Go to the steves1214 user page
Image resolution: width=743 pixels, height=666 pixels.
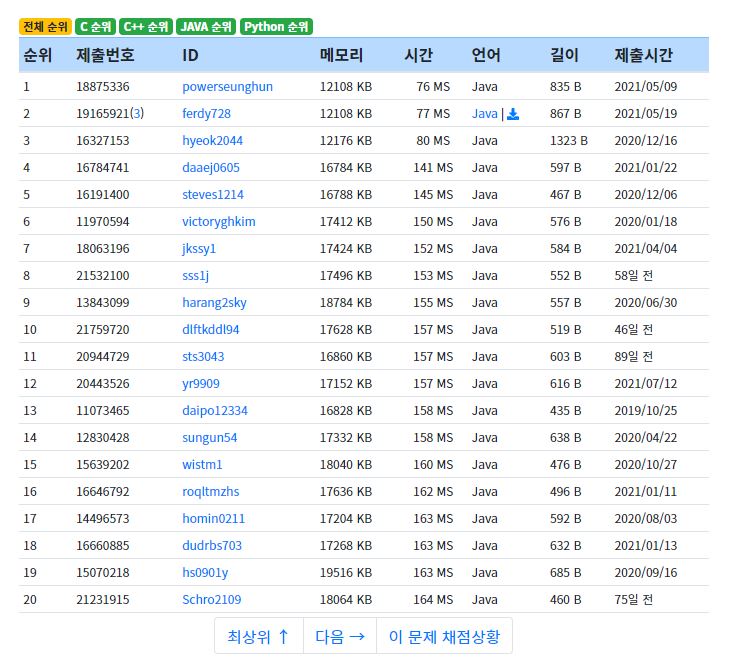(x=213, y=195)
